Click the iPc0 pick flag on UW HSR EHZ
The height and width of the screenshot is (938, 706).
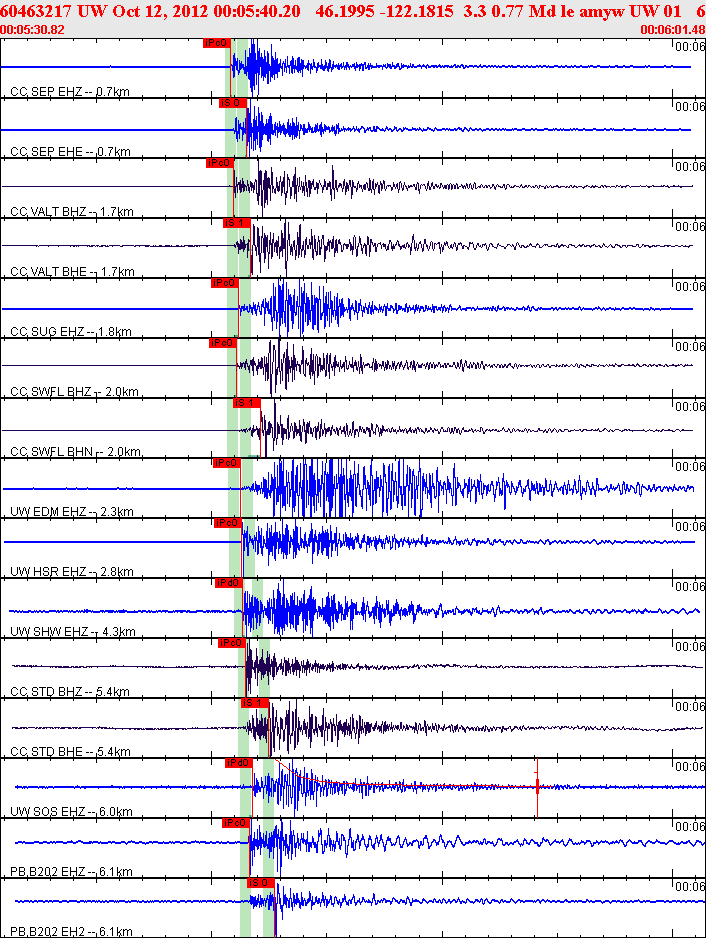point(227,523)
